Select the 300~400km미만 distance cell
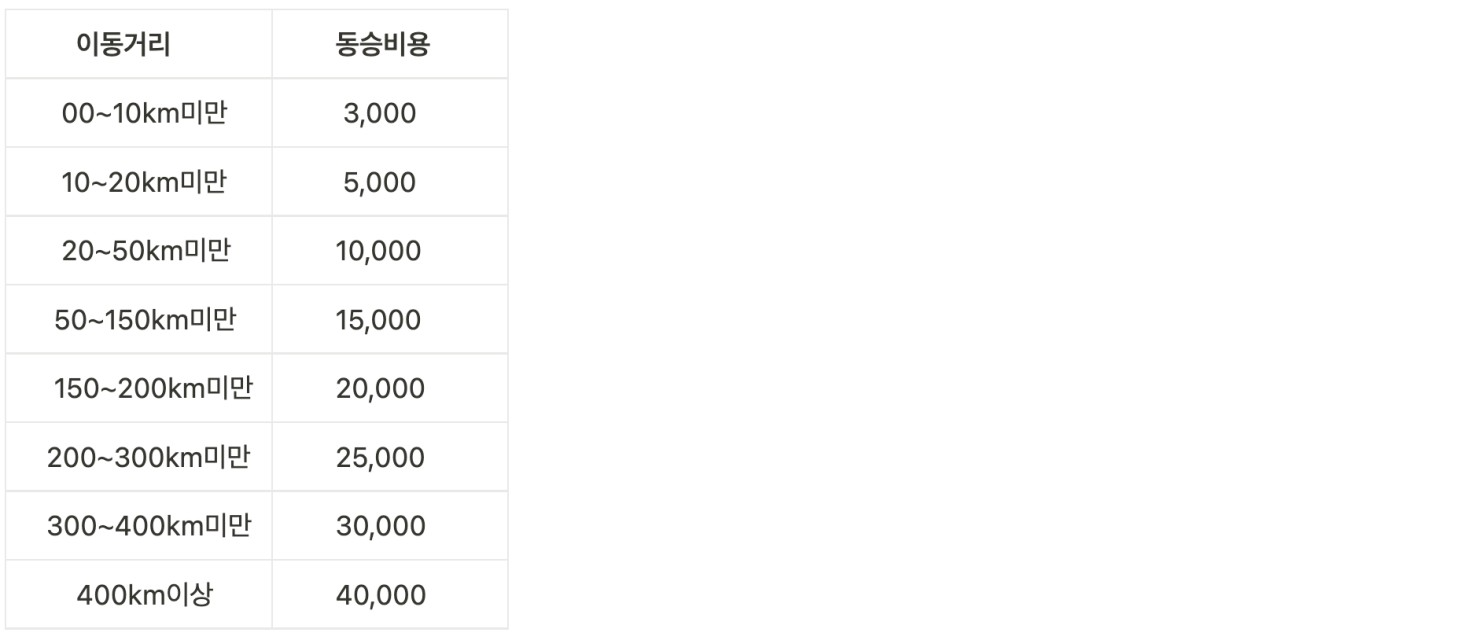Screen dimensions: 1477x640 [x=148, y=526]
